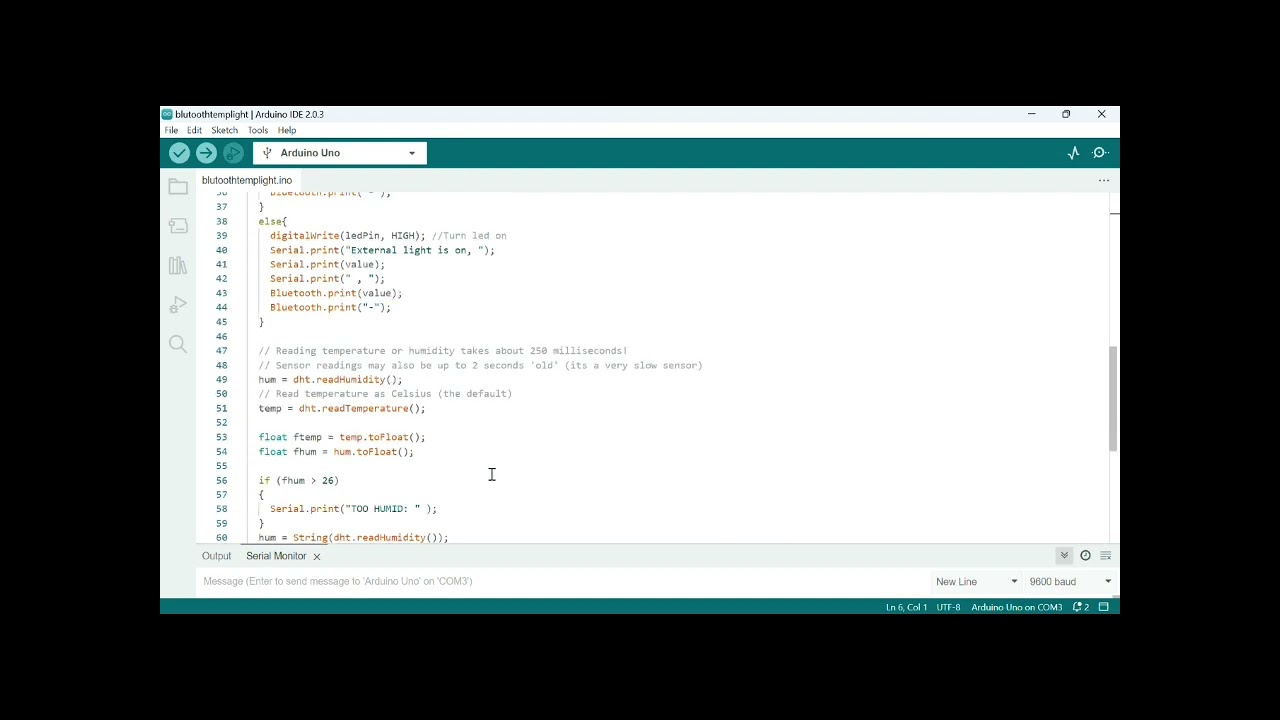Start the Debug tool in toolbar

pos(233,153)
